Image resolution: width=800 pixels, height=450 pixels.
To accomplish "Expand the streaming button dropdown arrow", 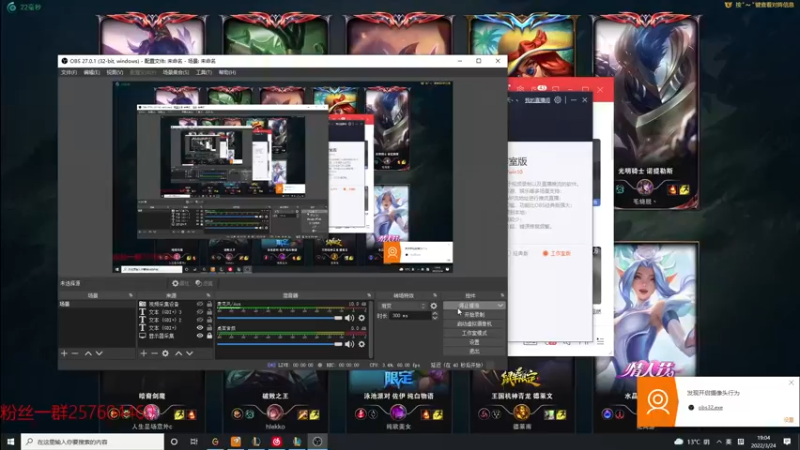I will click(x=500, y=306).
